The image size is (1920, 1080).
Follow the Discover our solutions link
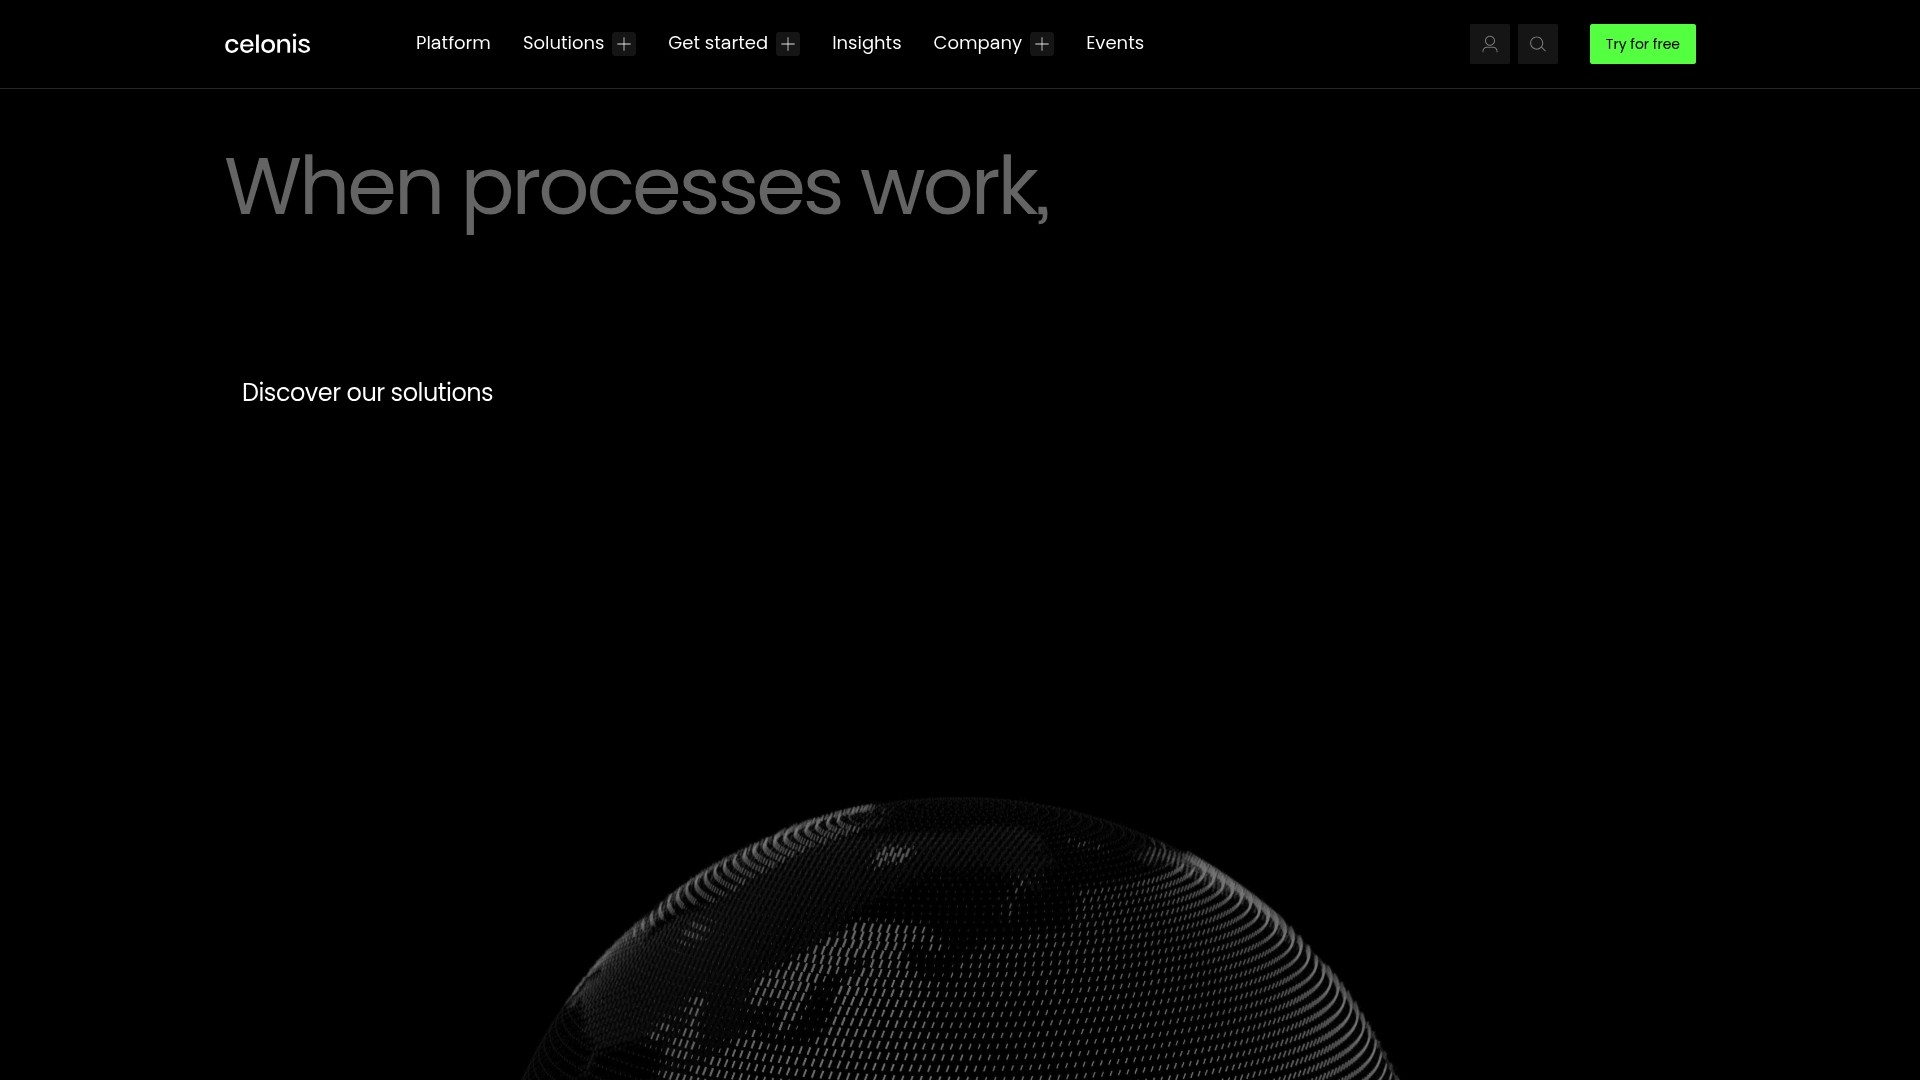366,392
